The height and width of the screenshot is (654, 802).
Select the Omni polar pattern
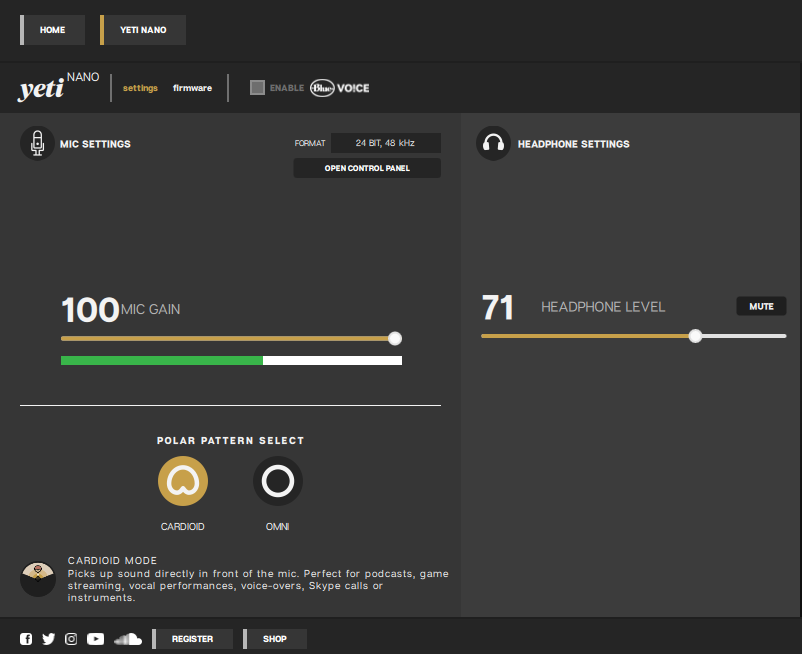coord(278,481)
